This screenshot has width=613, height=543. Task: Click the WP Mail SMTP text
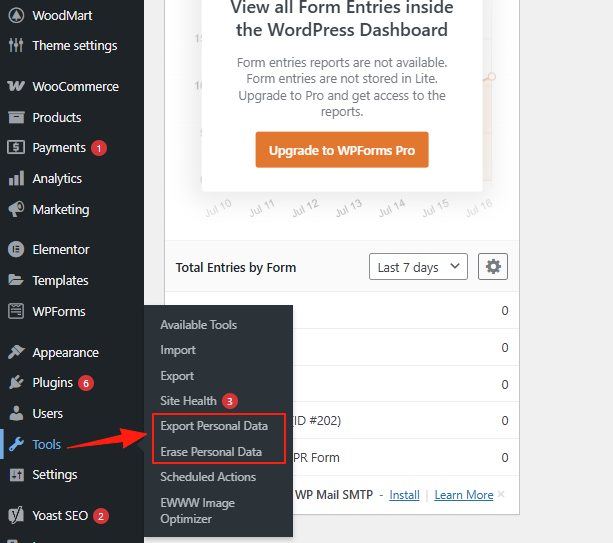[333, 495]
